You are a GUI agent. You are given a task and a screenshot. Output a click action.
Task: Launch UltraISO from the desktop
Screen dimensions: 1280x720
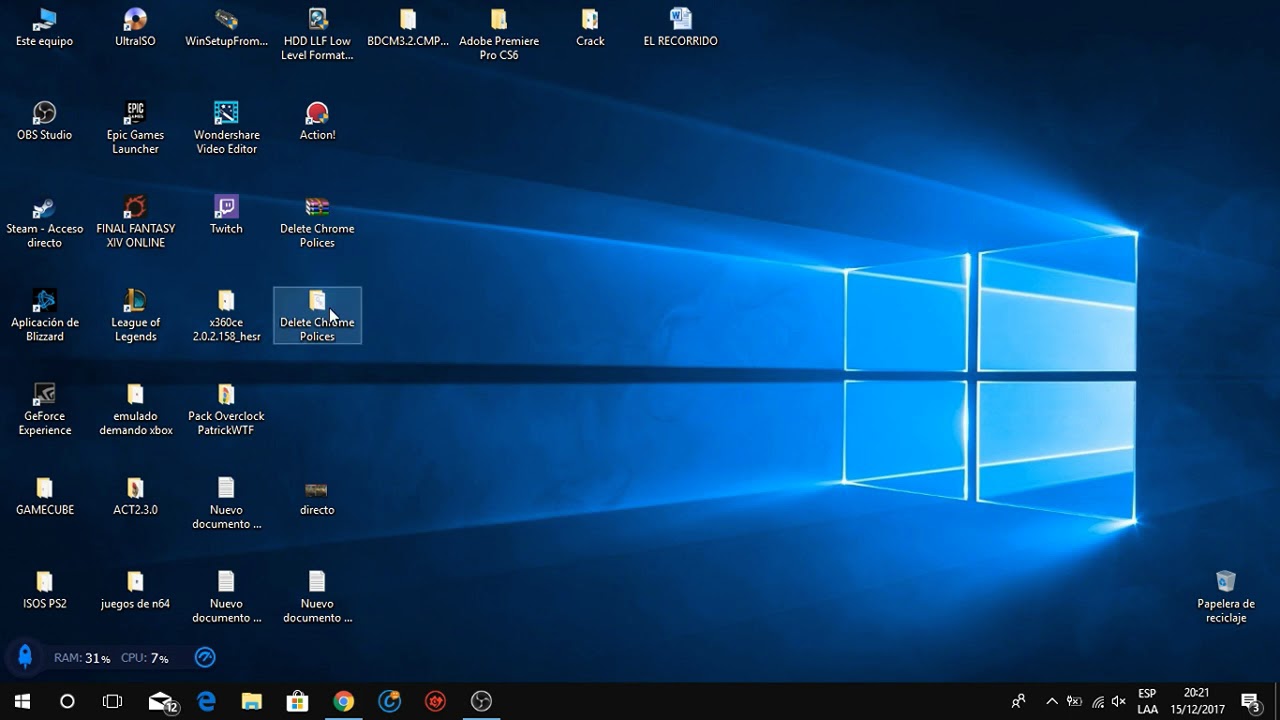(135, 28)
